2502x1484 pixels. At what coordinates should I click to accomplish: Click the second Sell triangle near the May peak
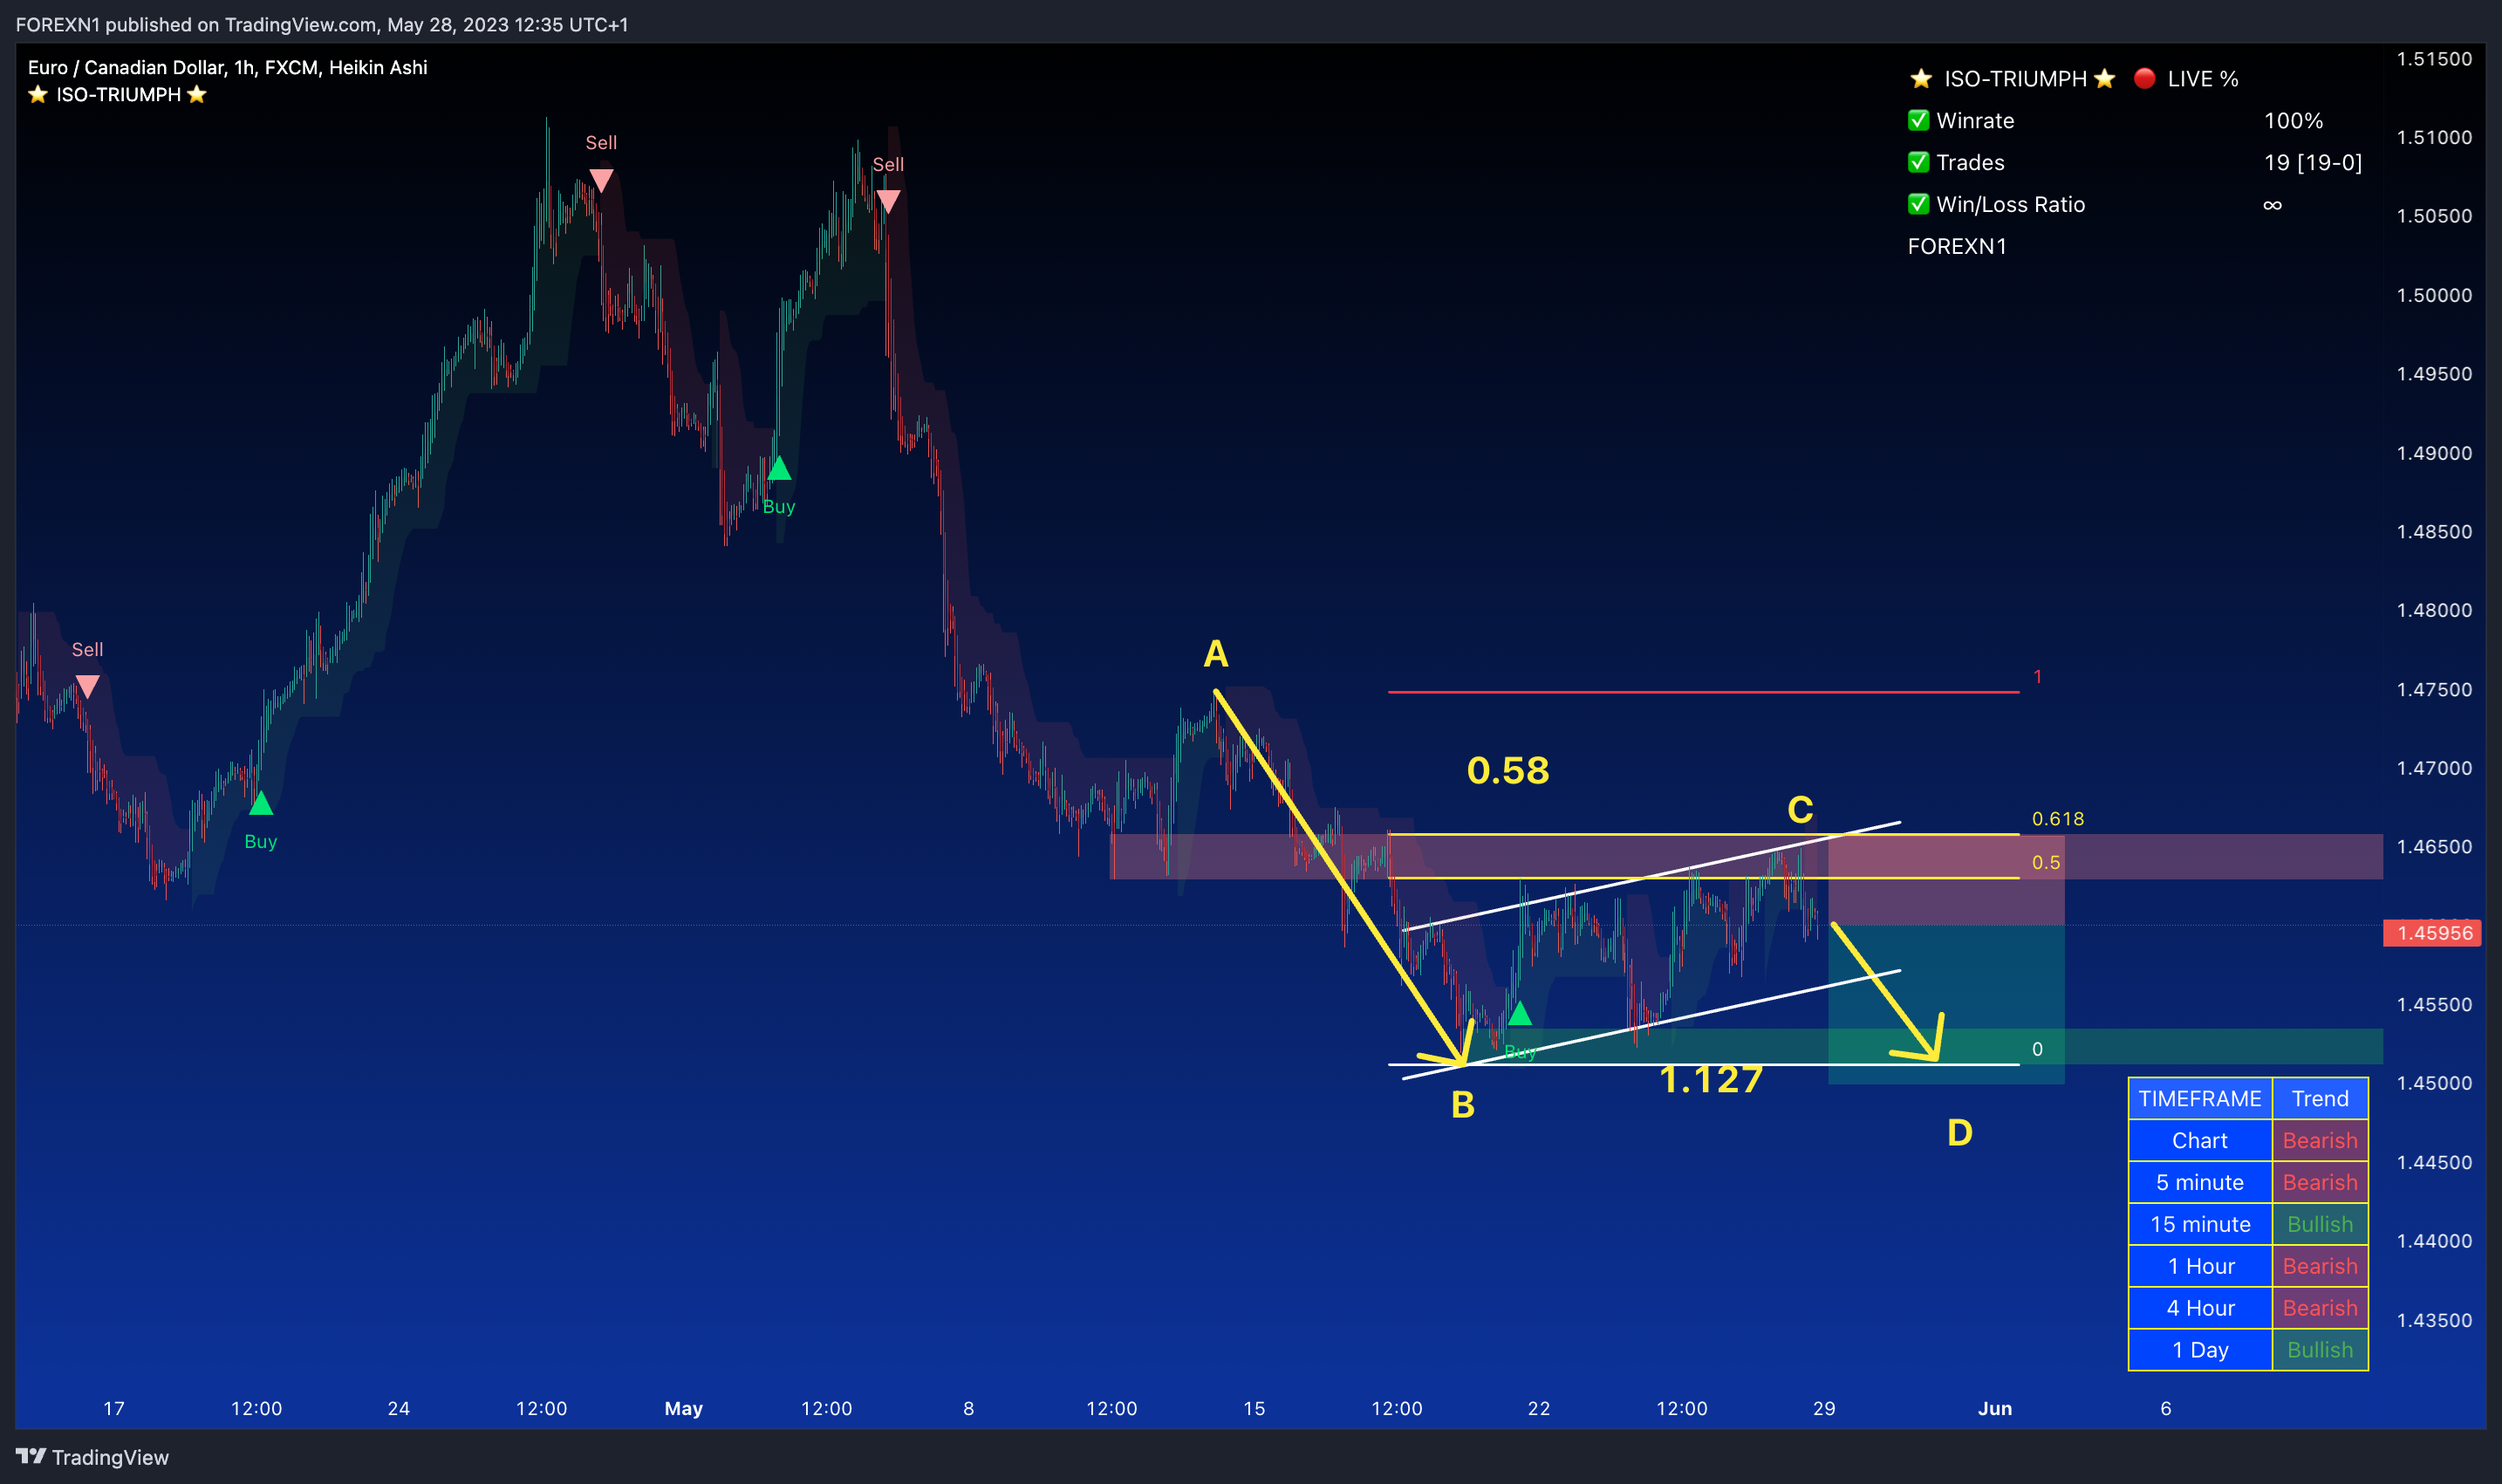(x=888, y=201)
